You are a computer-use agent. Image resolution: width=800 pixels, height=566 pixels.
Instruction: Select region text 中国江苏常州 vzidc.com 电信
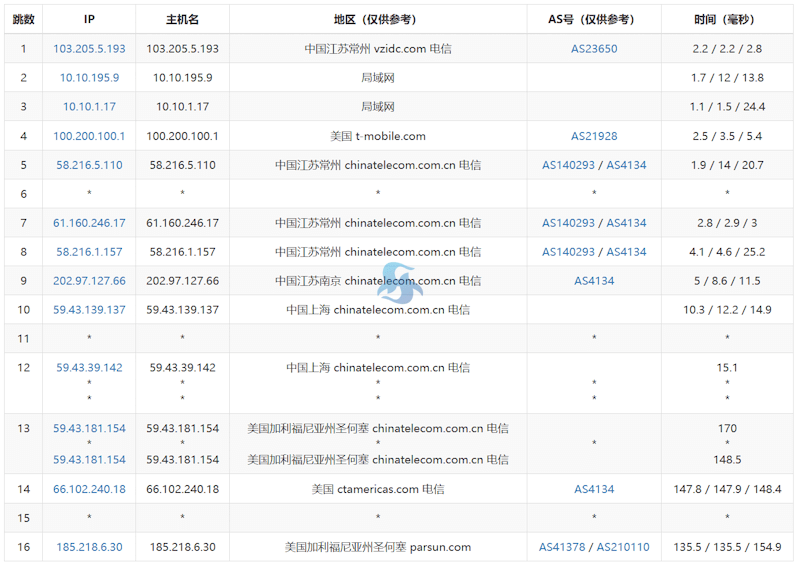click(378, 49)
